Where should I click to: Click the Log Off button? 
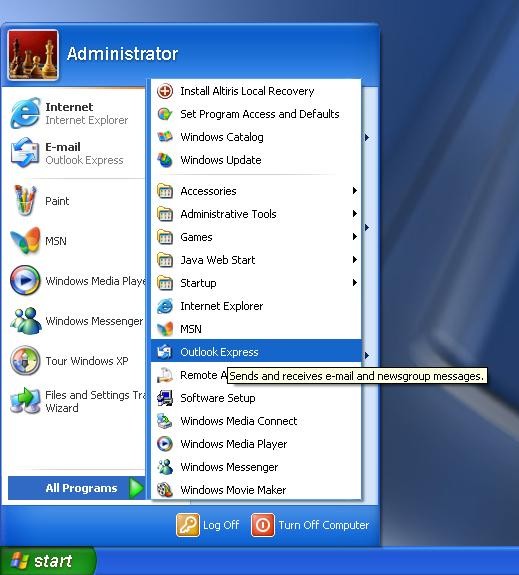[x=208, y=525]
